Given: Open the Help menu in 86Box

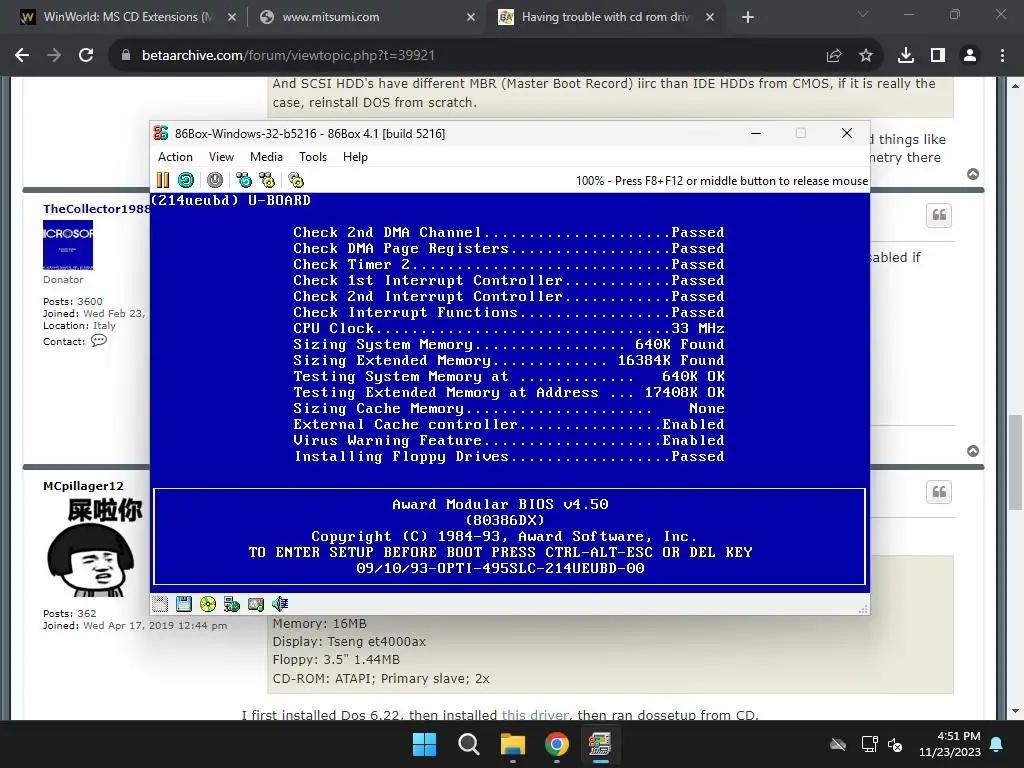Looking at the screenshot, I should coord(355,157).
